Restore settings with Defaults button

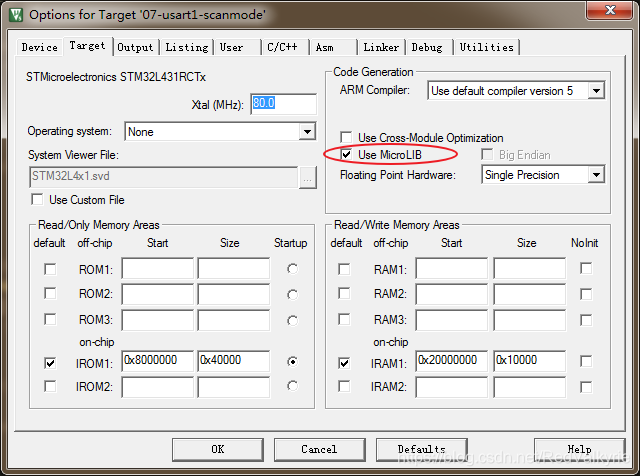(422, 449)
